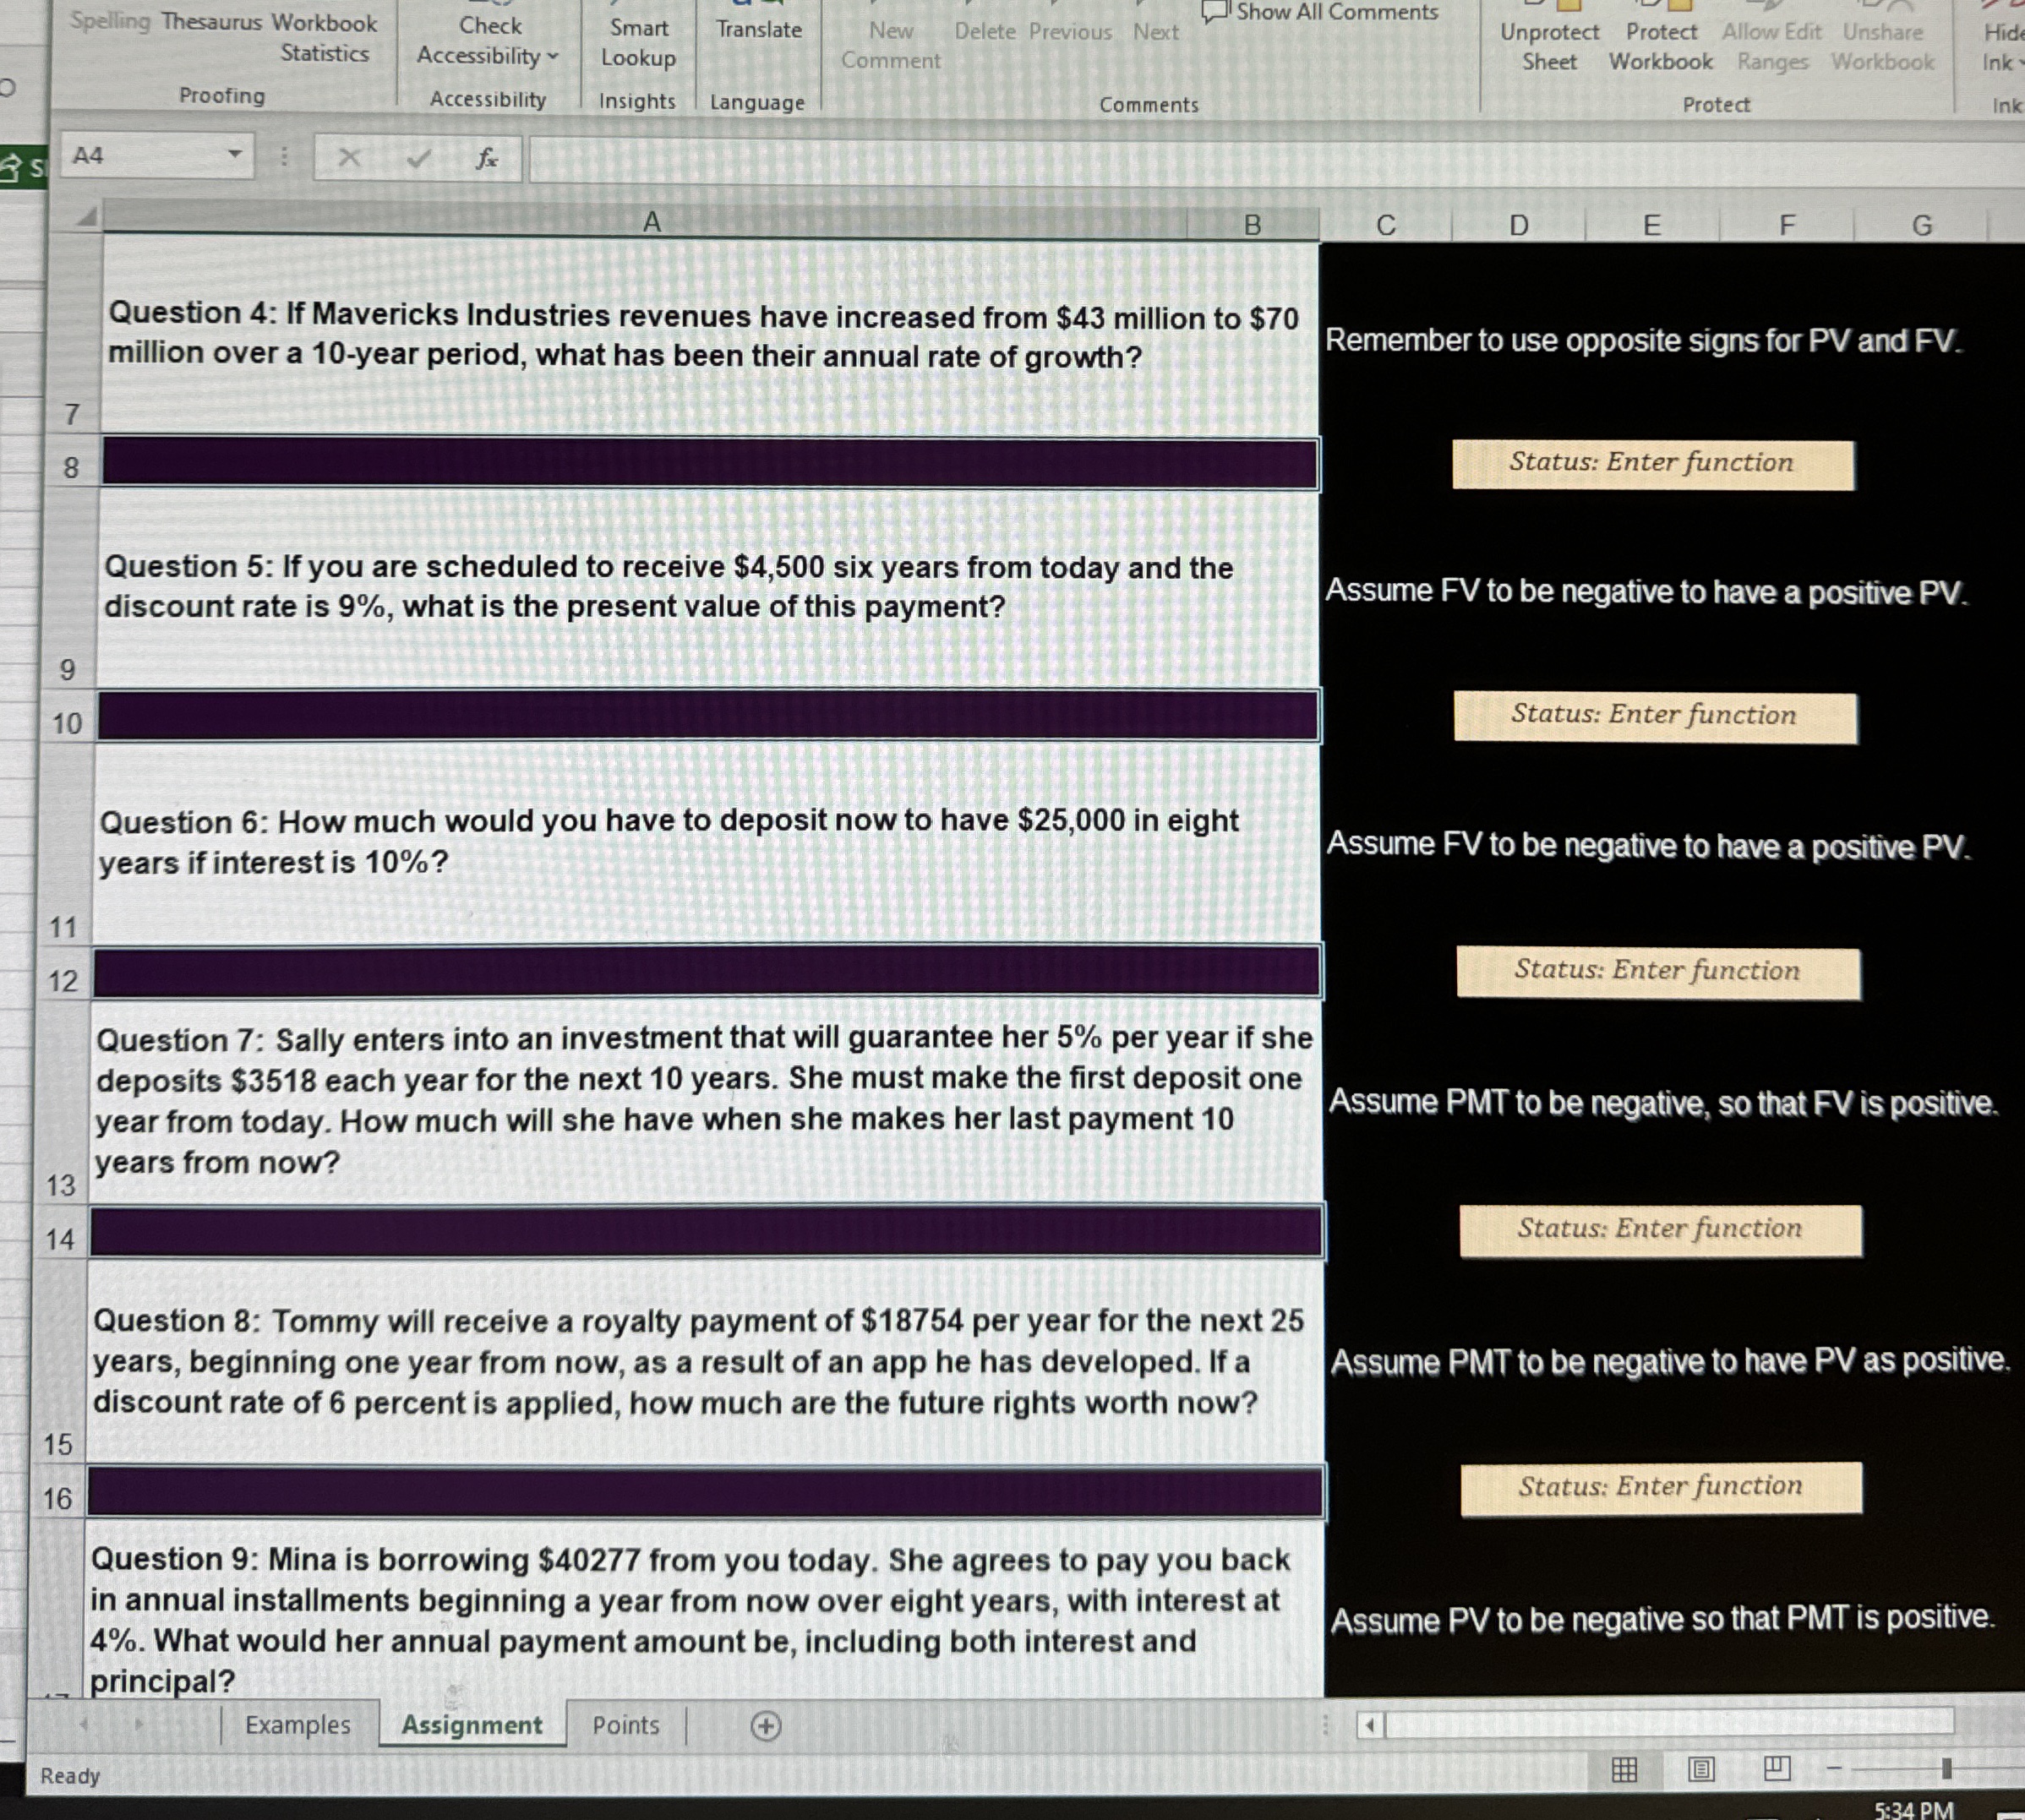Open the Points sheet tab

tap(625, 1726)
